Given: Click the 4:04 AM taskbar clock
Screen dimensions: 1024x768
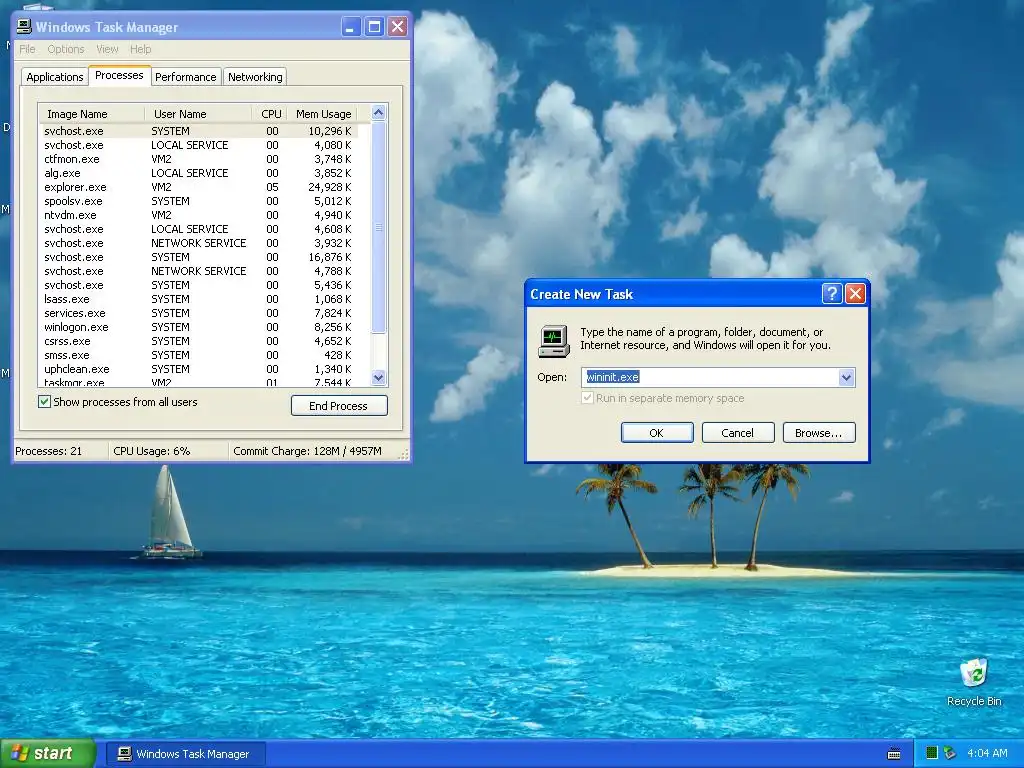Looking at the screenshot, I should coord(987,753).
